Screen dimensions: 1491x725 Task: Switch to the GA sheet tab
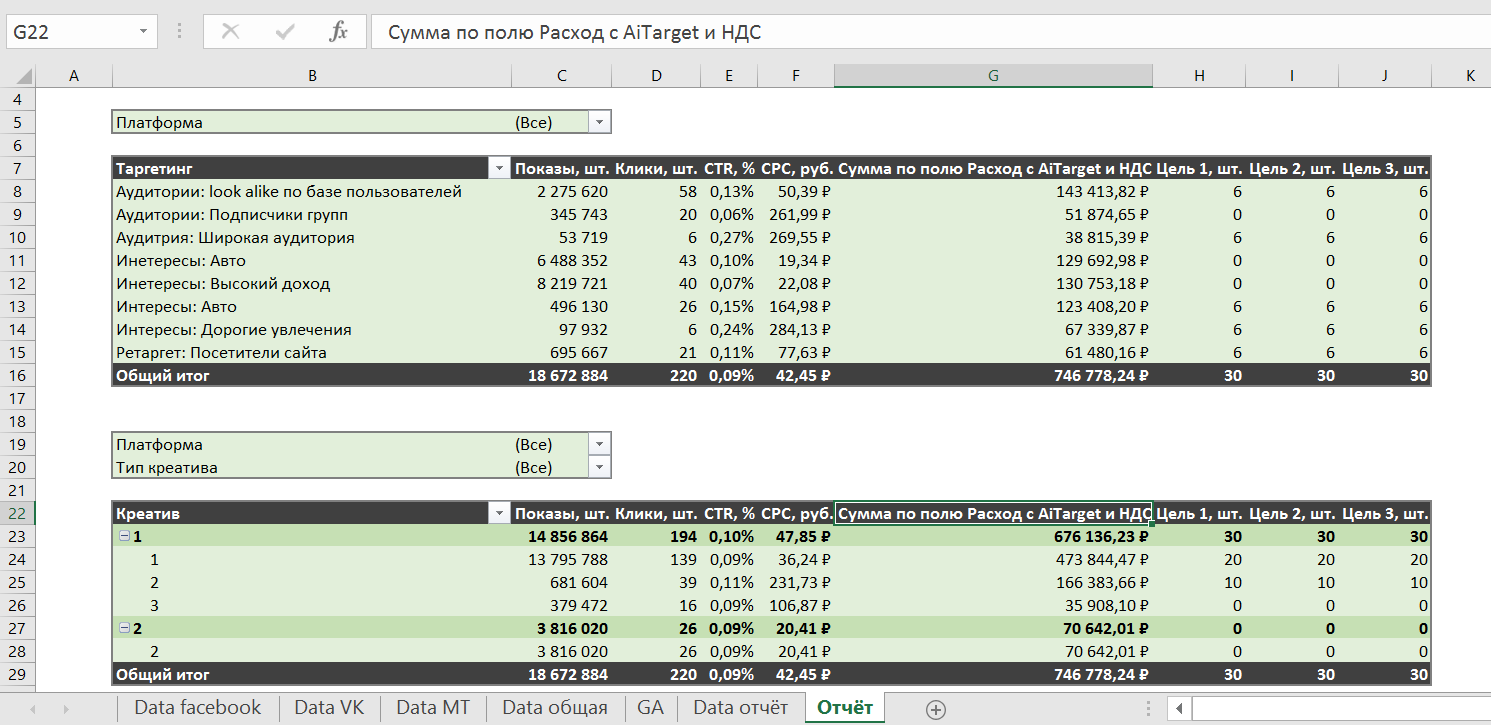pyautogui.click(x=650, y=708)
